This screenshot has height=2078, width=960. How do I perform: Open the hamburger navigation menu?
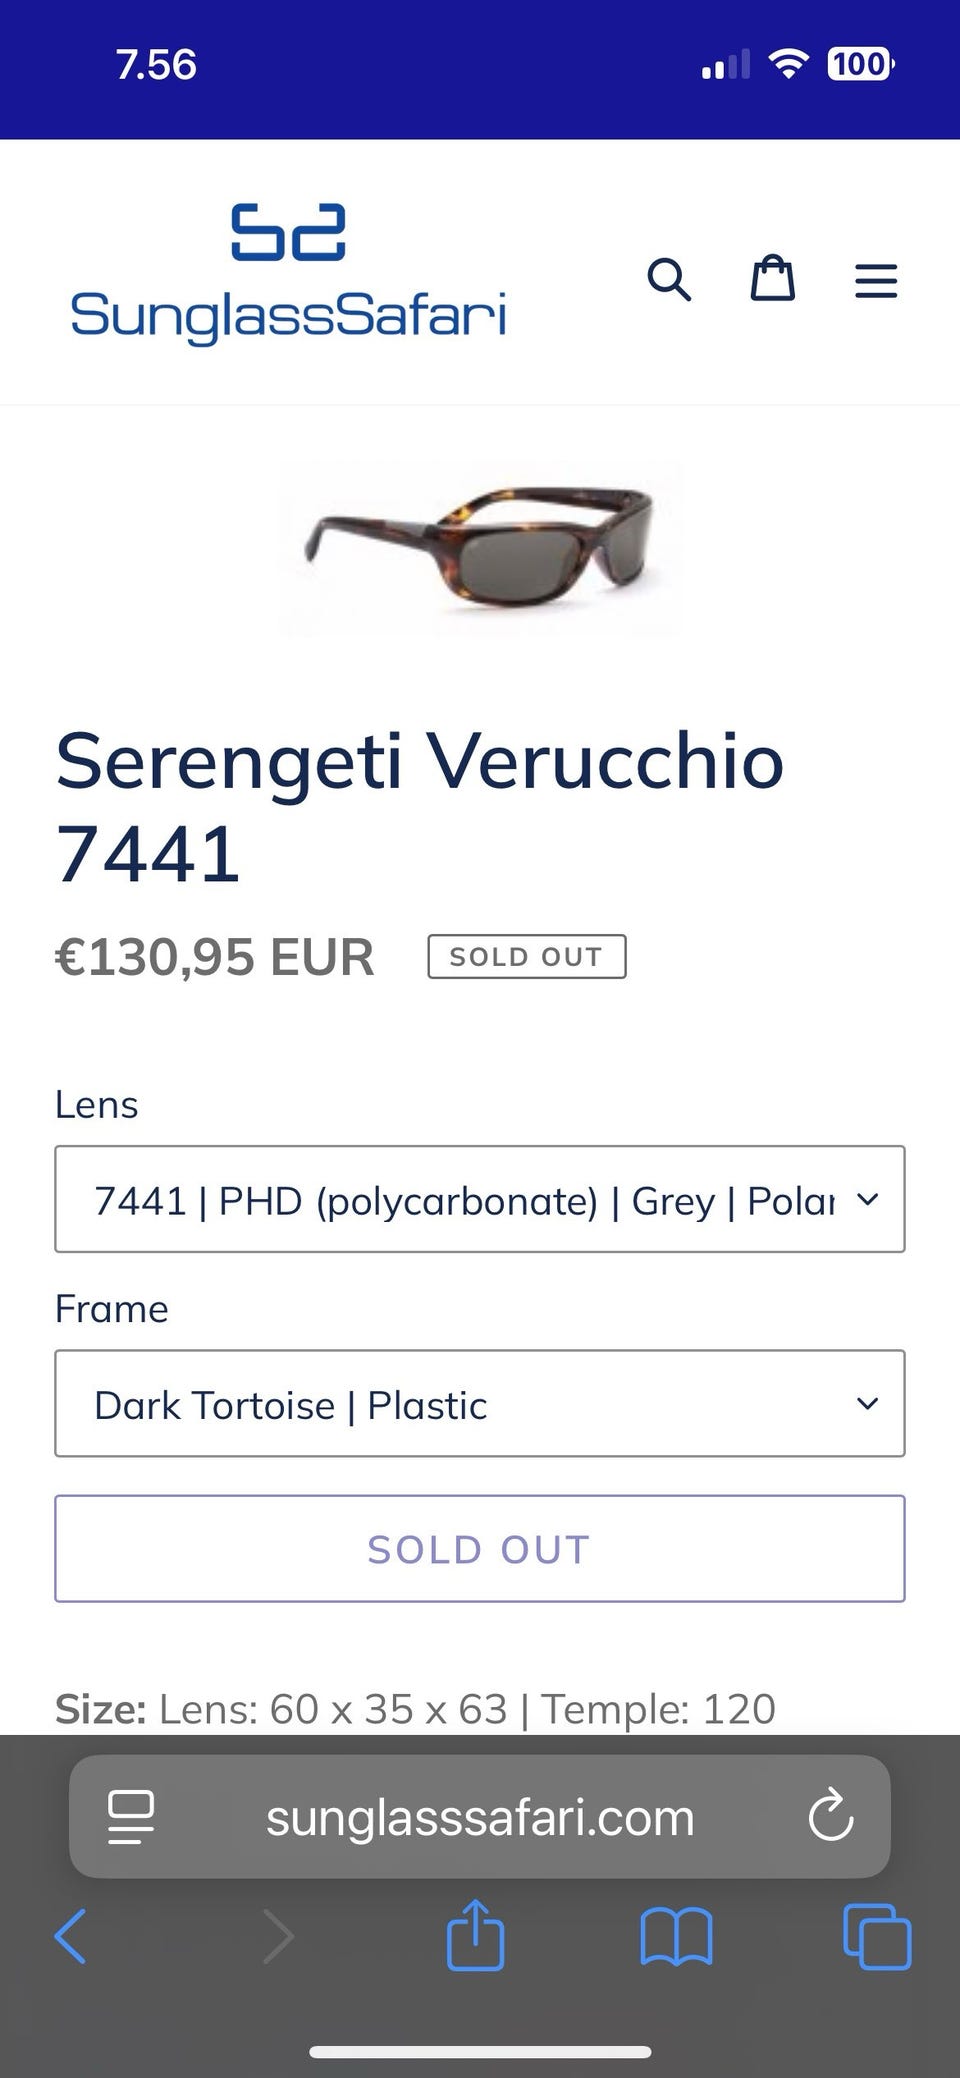tap(876, 281)
